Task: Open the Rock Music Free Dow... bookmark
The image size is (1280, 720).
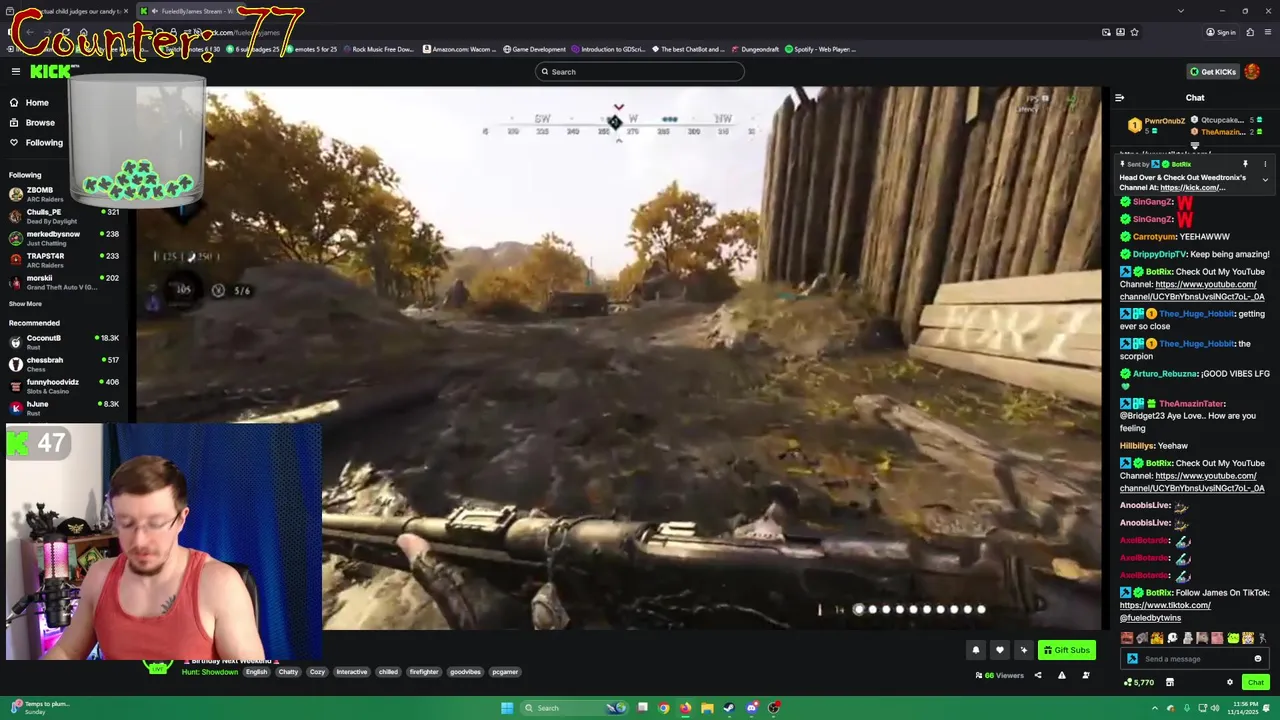Action: tap(378, 49)
